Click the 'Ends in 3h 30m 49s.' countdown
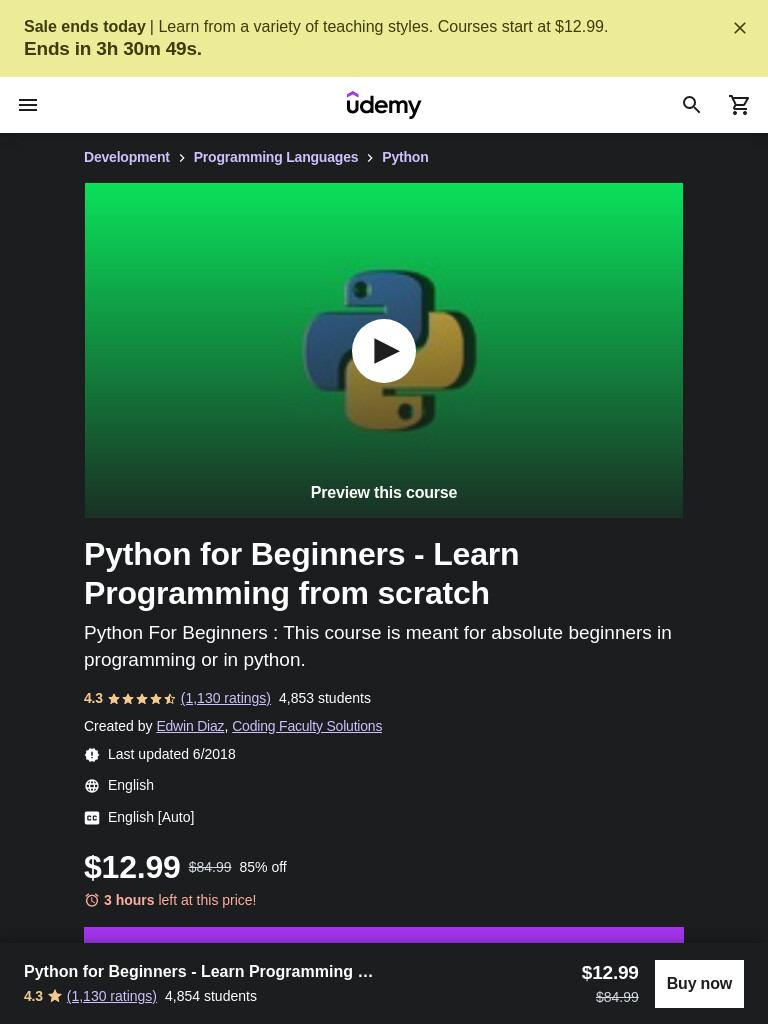 coord(113,49)
